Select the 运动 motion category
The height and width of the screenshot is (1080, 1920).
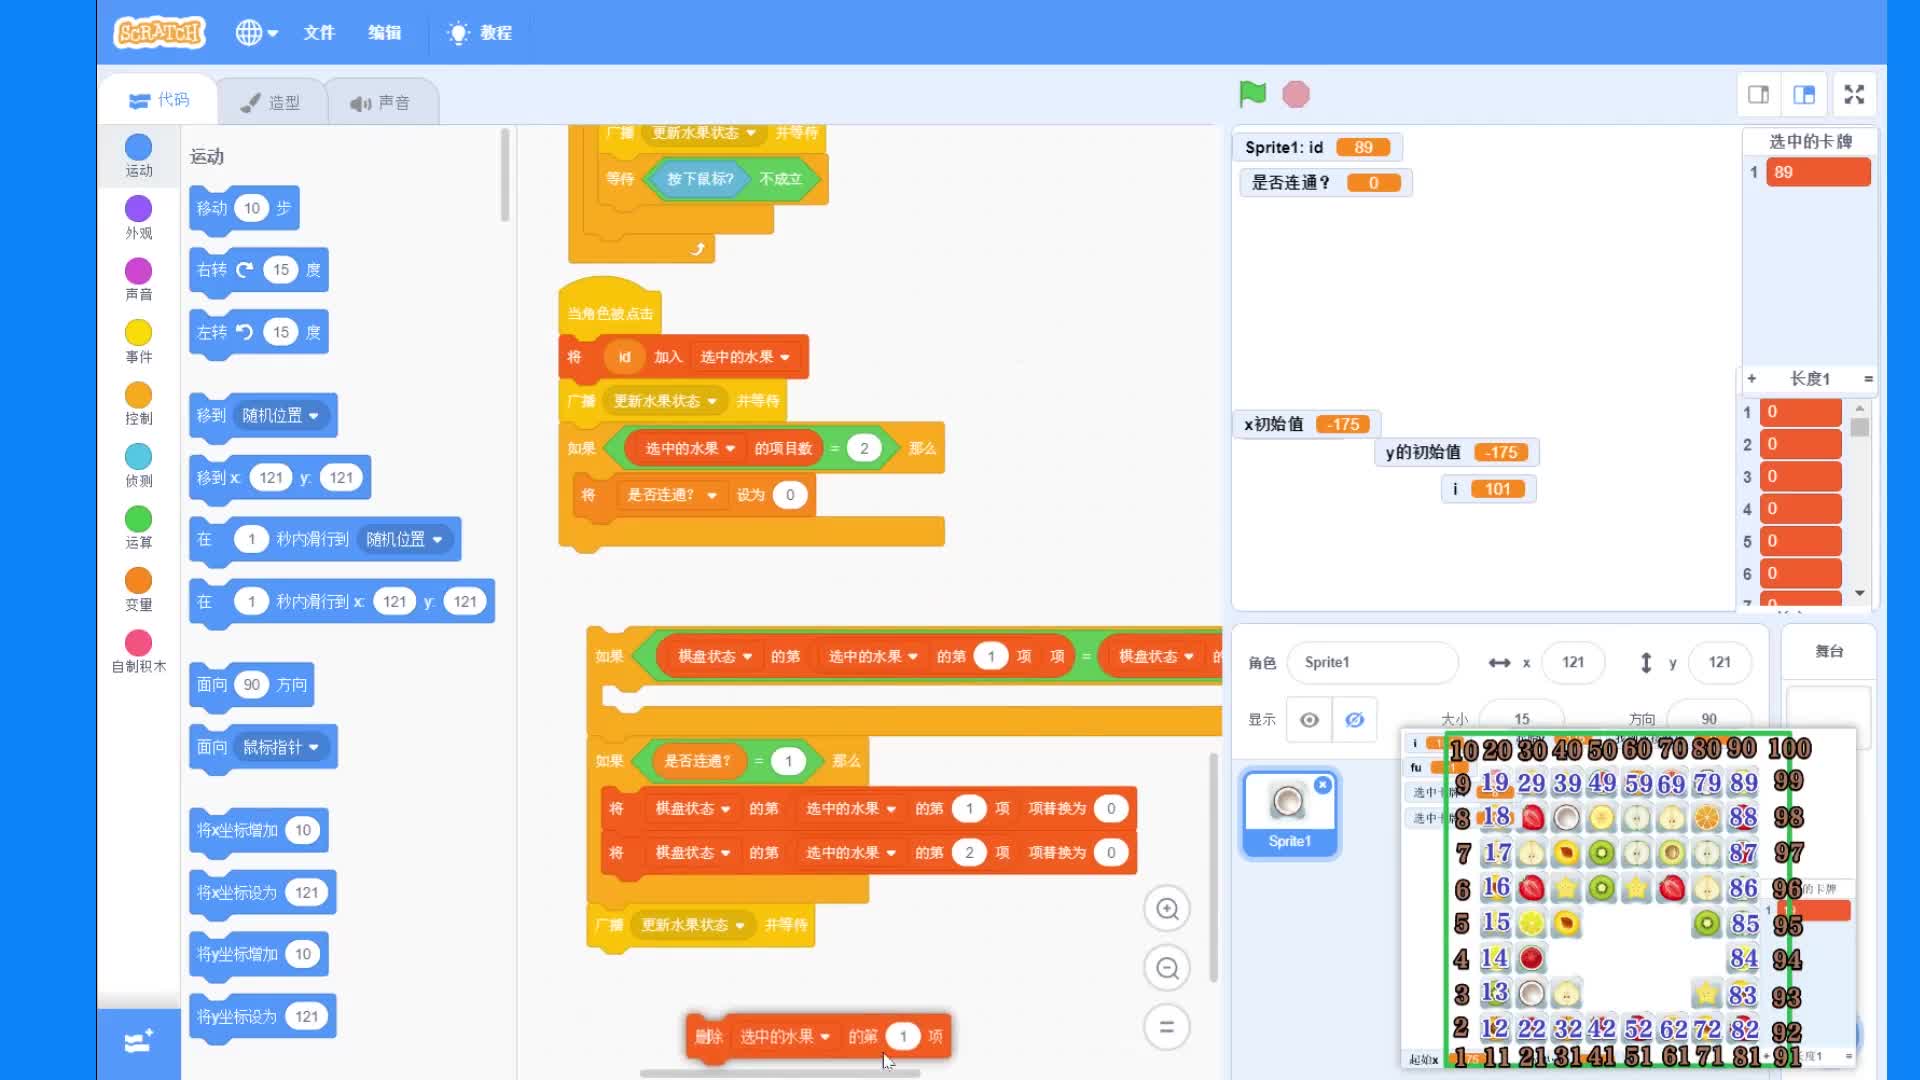coord(139,156)
